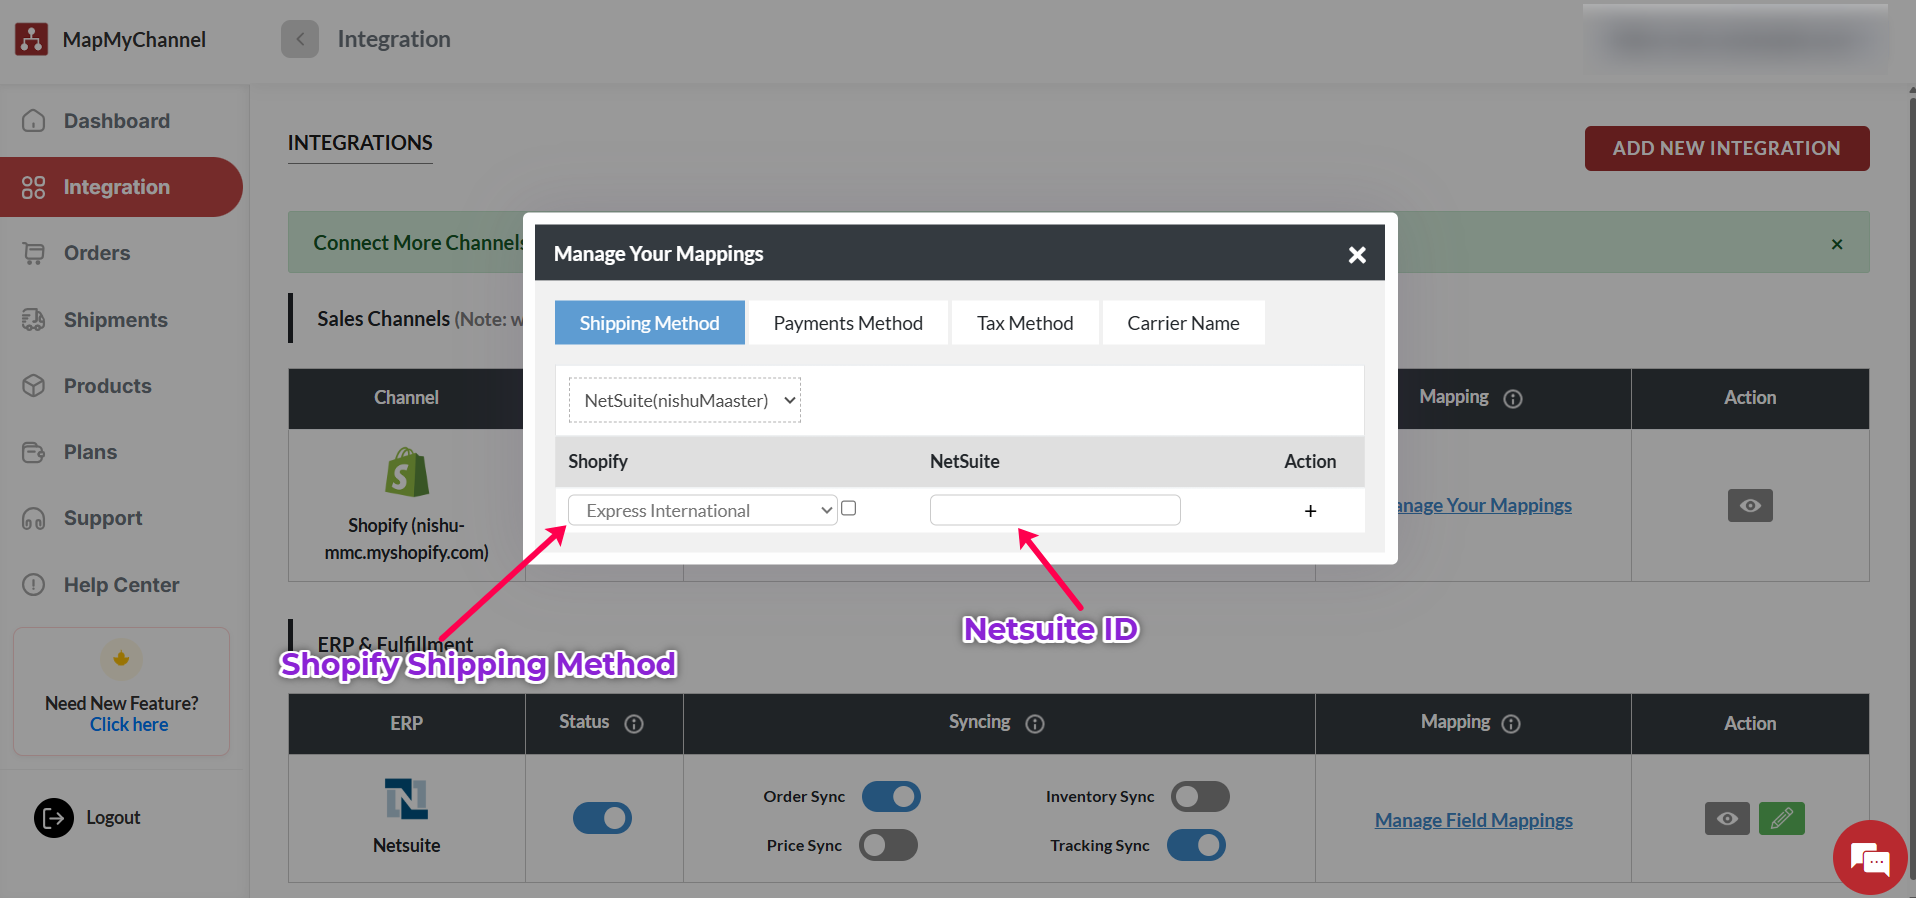
Task: Switch to the Payments Method tab
Action: pyautogui.click(x=848, y=323)
